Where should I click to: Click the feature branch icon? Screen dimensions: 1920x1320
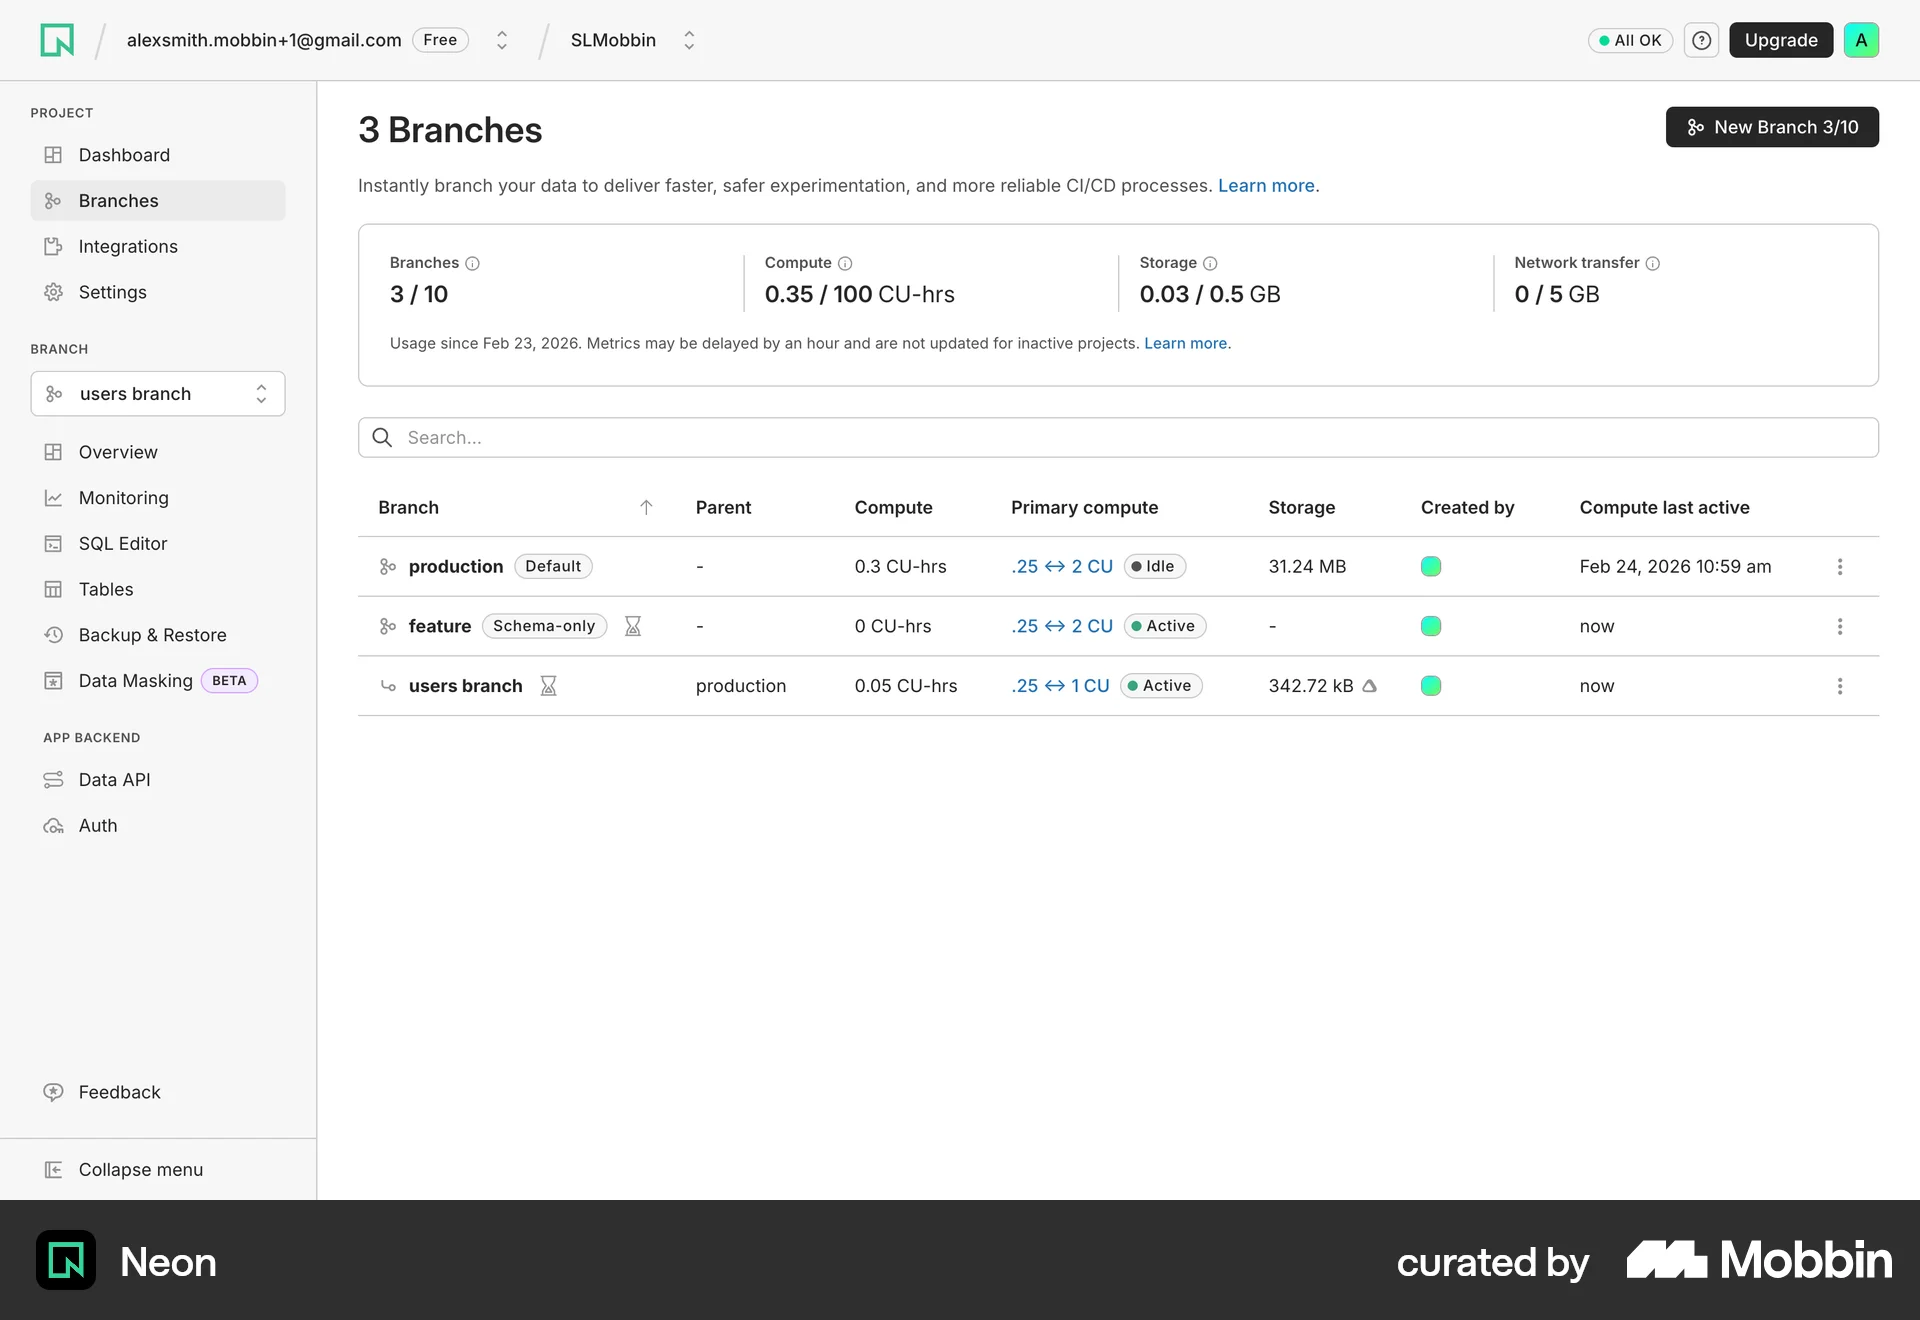tap(388, 626)
